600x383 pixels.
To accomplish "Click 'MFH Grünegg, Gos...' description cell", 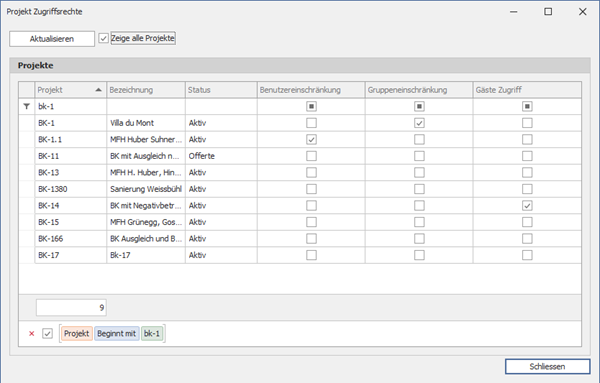I will coord(146,222).
